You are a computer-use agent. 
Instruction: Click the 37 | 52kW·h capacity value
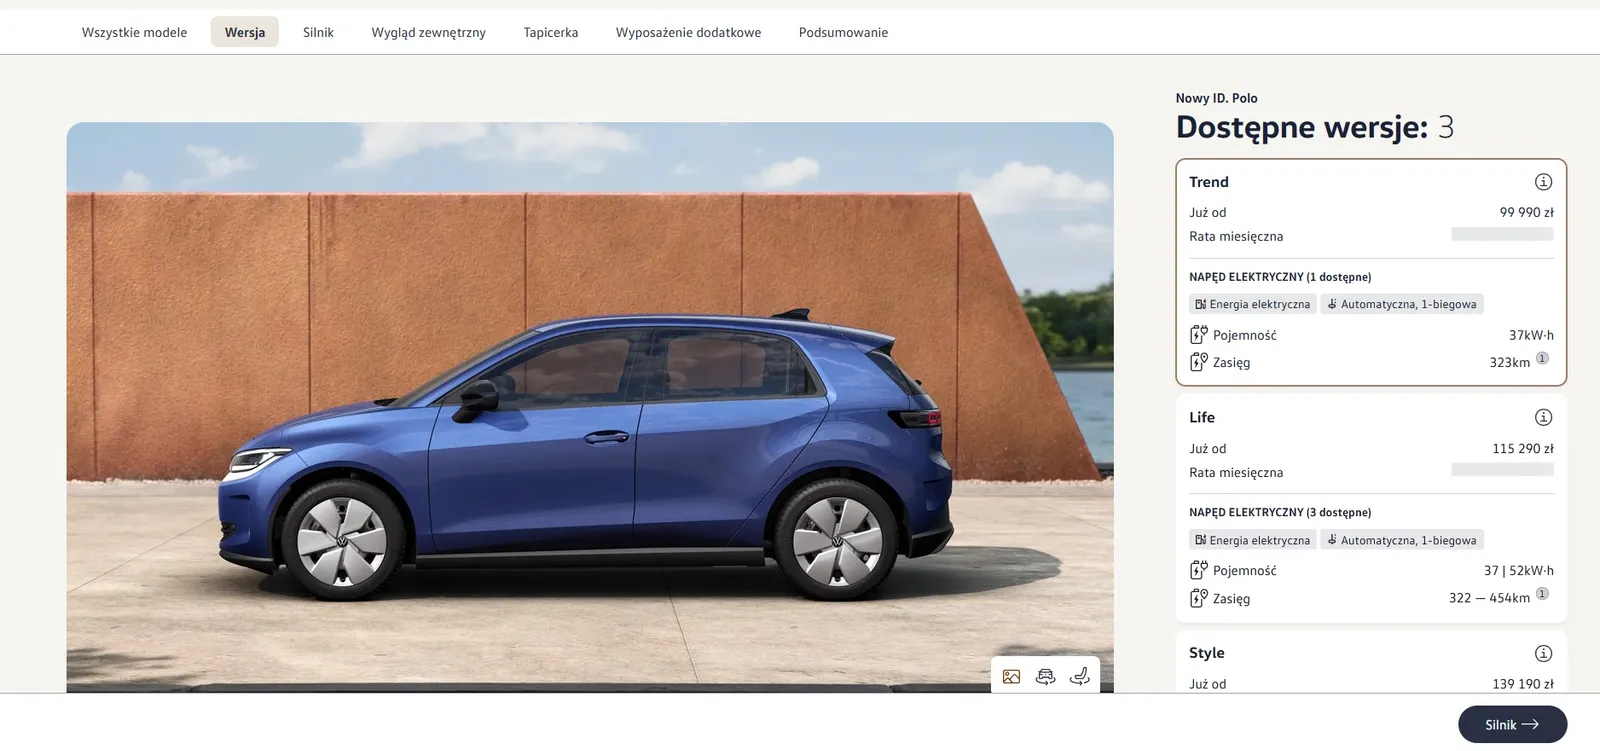point(1519,570)
